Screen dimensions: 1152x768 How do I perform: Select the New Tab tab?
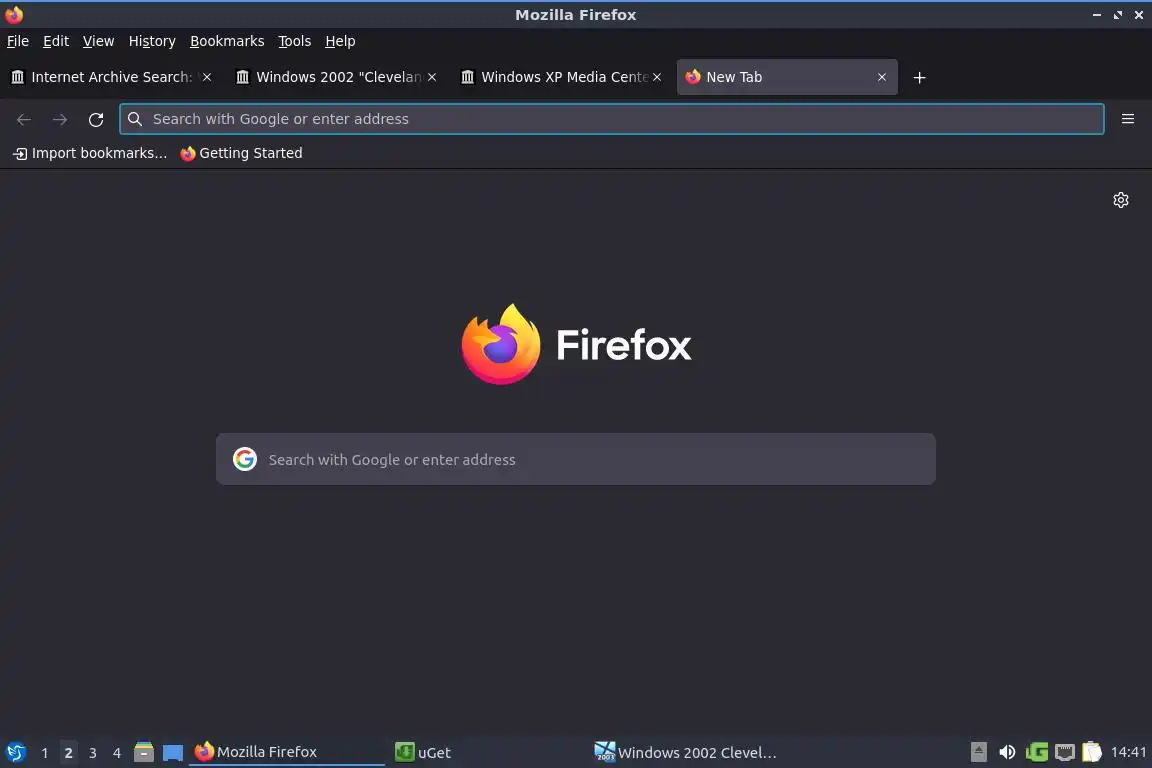click(787, 77)
